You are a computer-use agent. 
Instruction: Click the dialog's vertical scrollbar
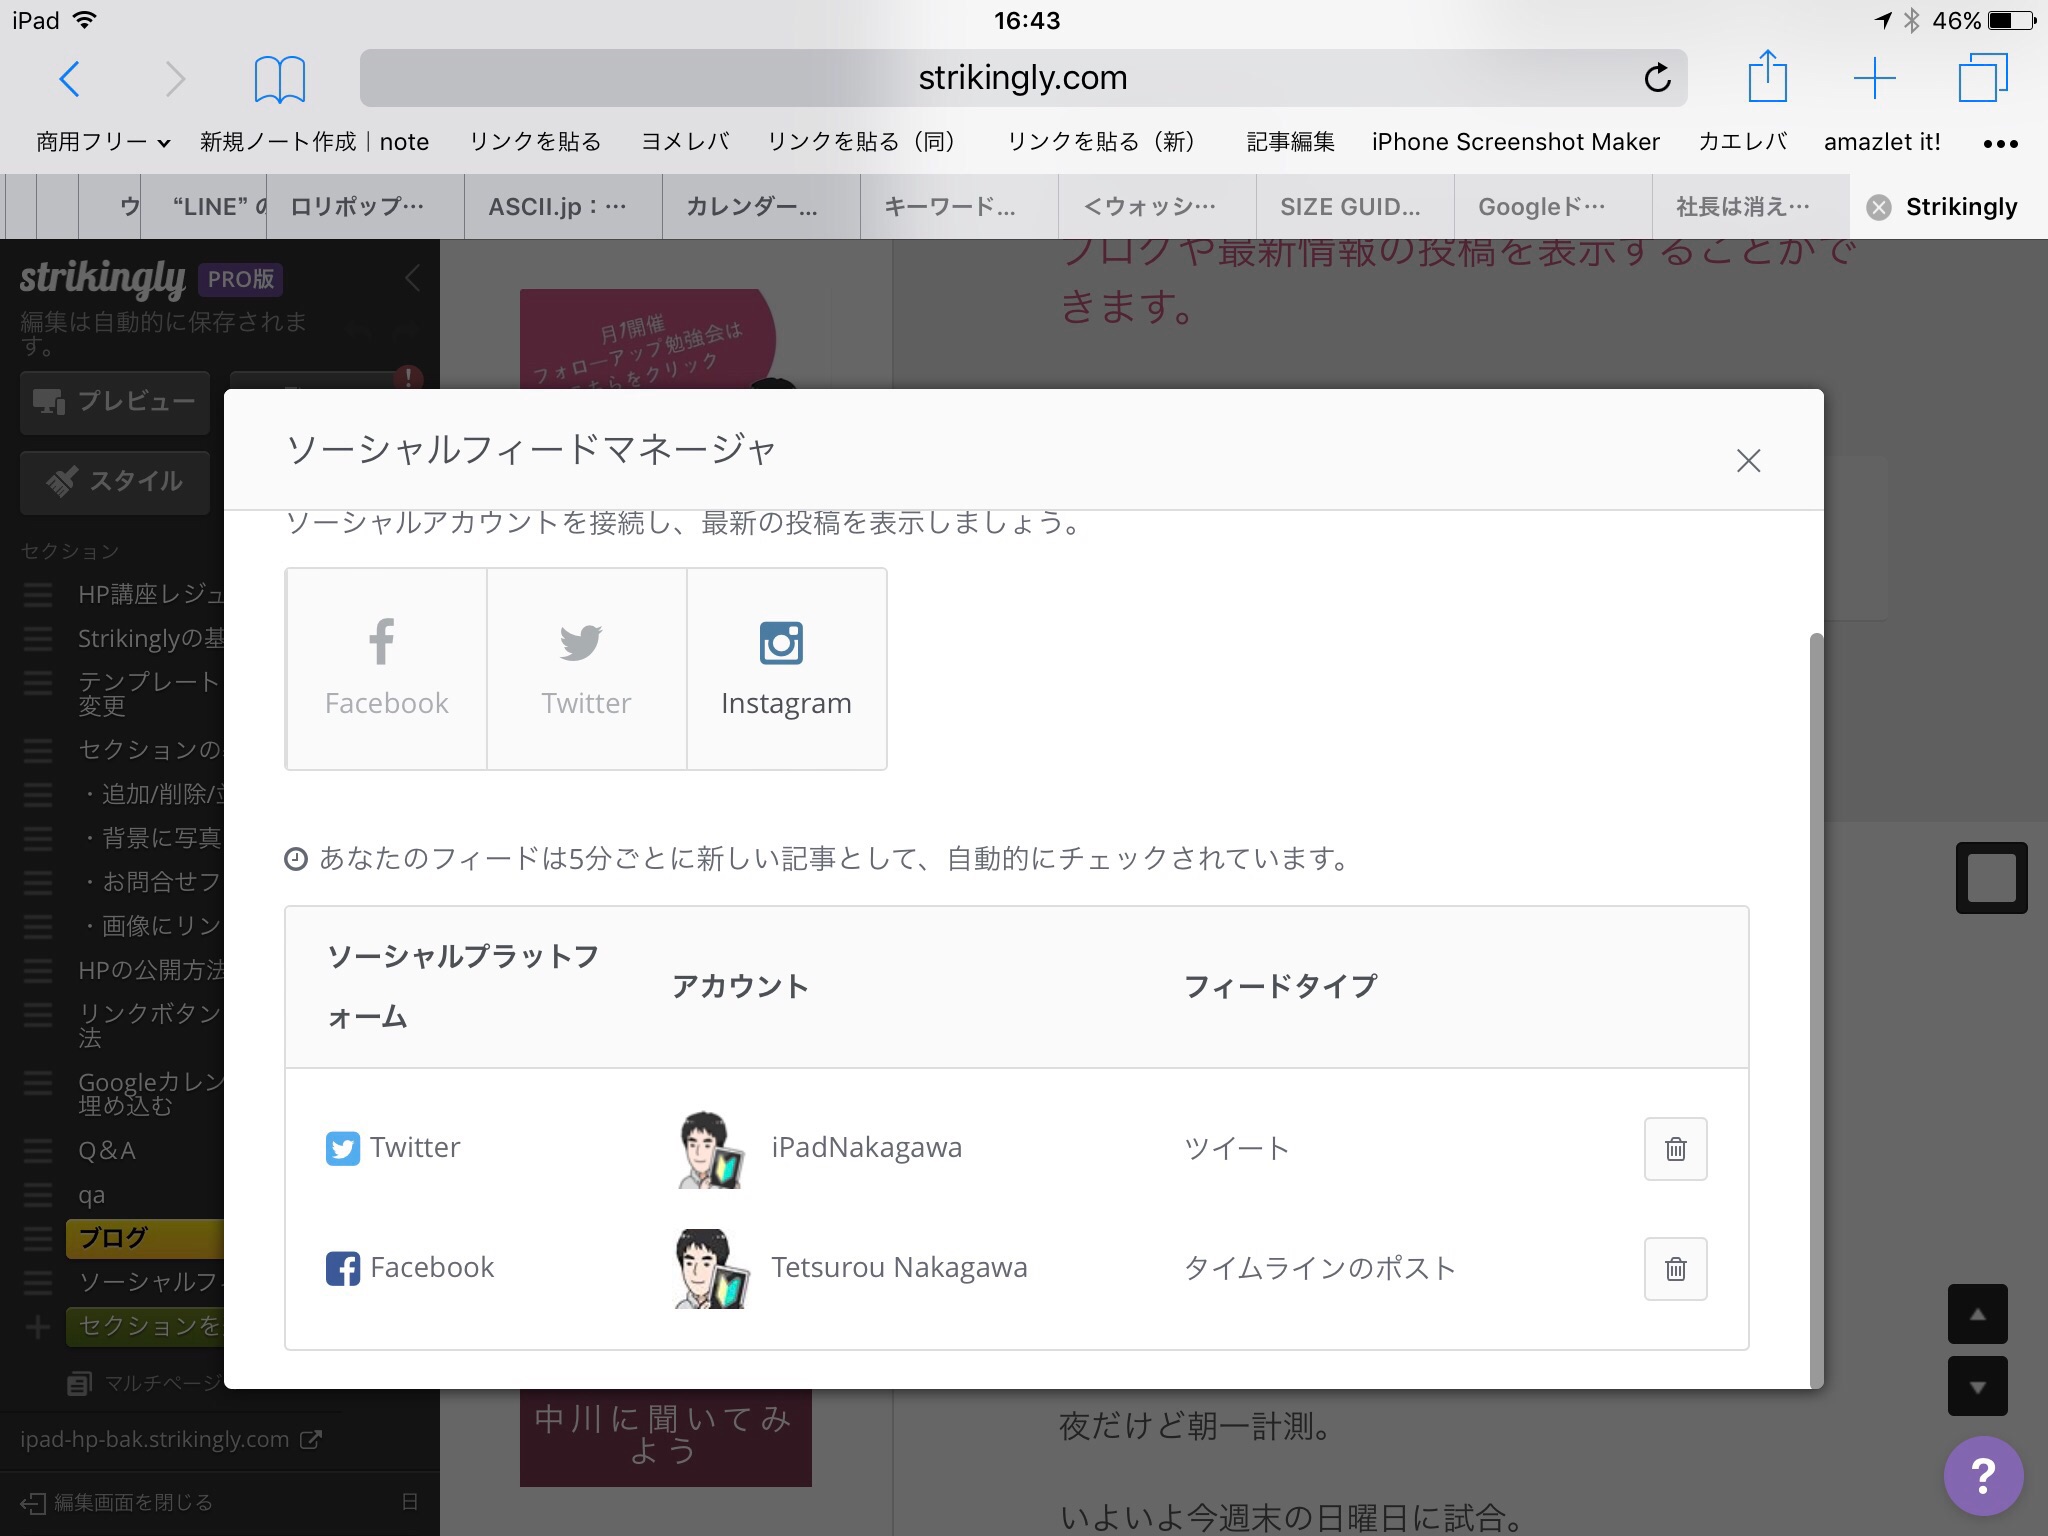1816,1000
